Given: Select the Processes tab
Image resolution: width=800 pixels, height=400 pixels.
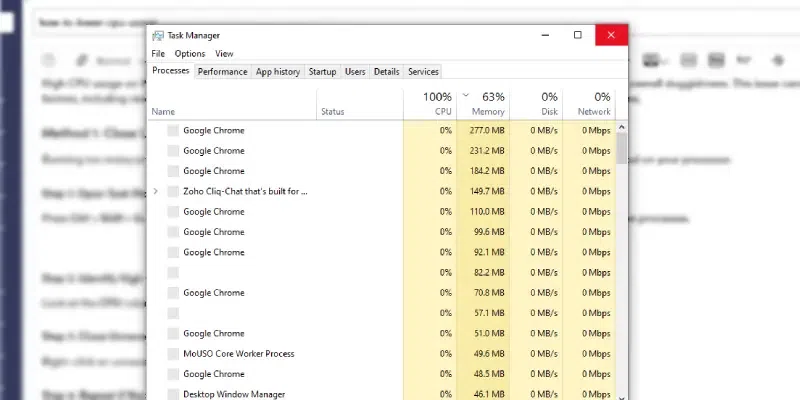Looking at the screenshot, I should (171, 70).
